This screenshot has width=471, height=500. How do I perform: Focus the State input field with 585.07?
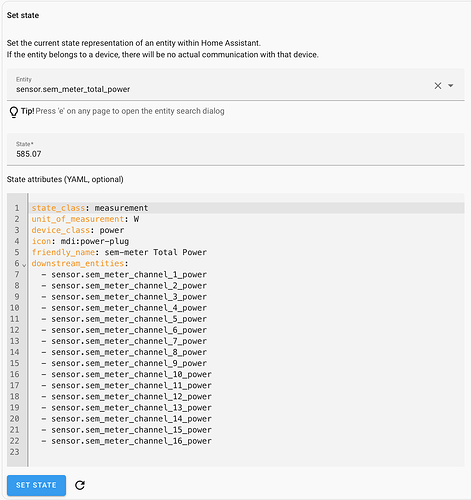(236, 149)
